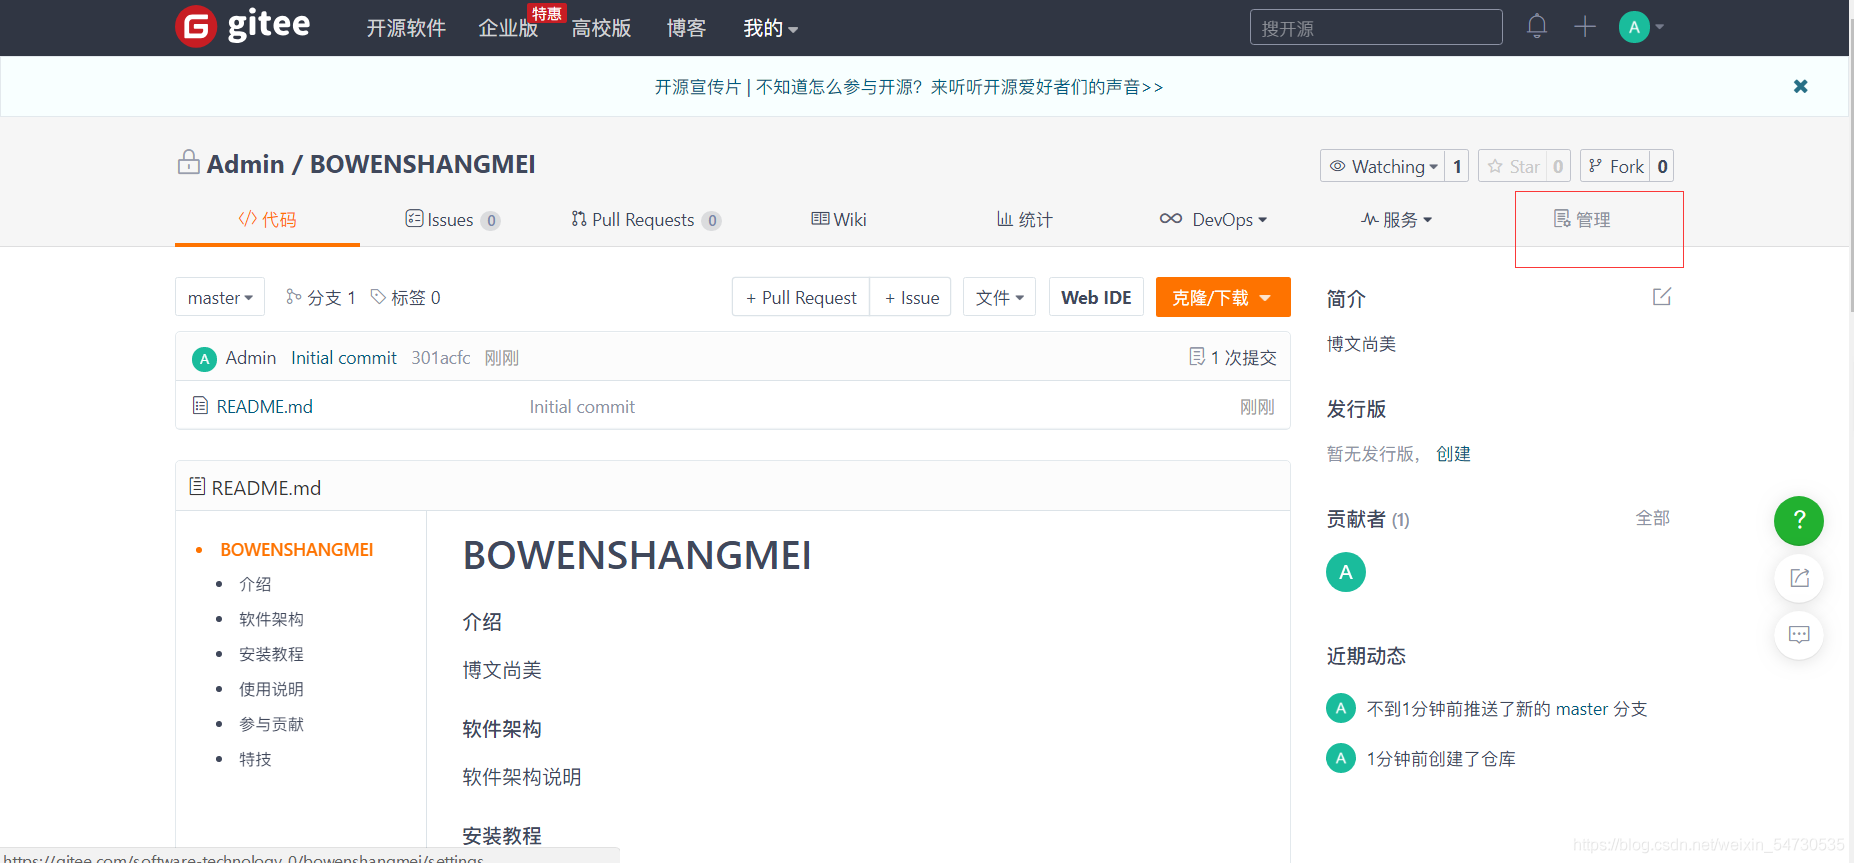Open contributor avatar A under 贡献者
This screenshot has width=1854, height=863.
click(x=1346, y=572)
